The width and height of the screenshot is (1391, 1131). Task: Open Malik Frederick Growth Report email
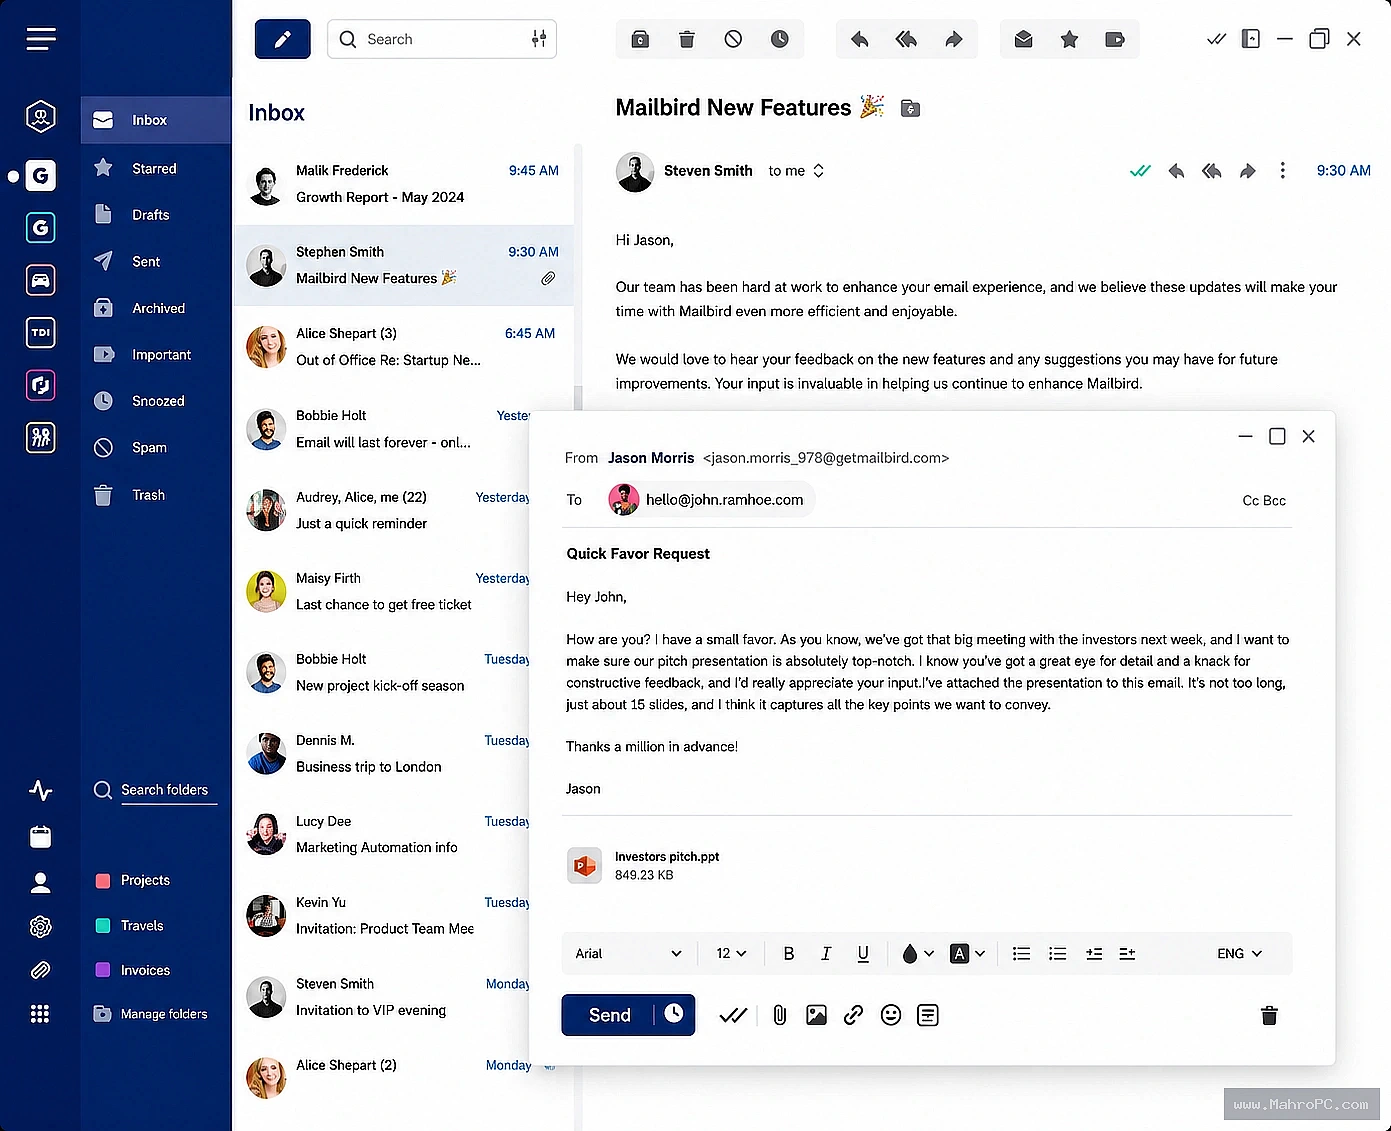click(404, 184)
